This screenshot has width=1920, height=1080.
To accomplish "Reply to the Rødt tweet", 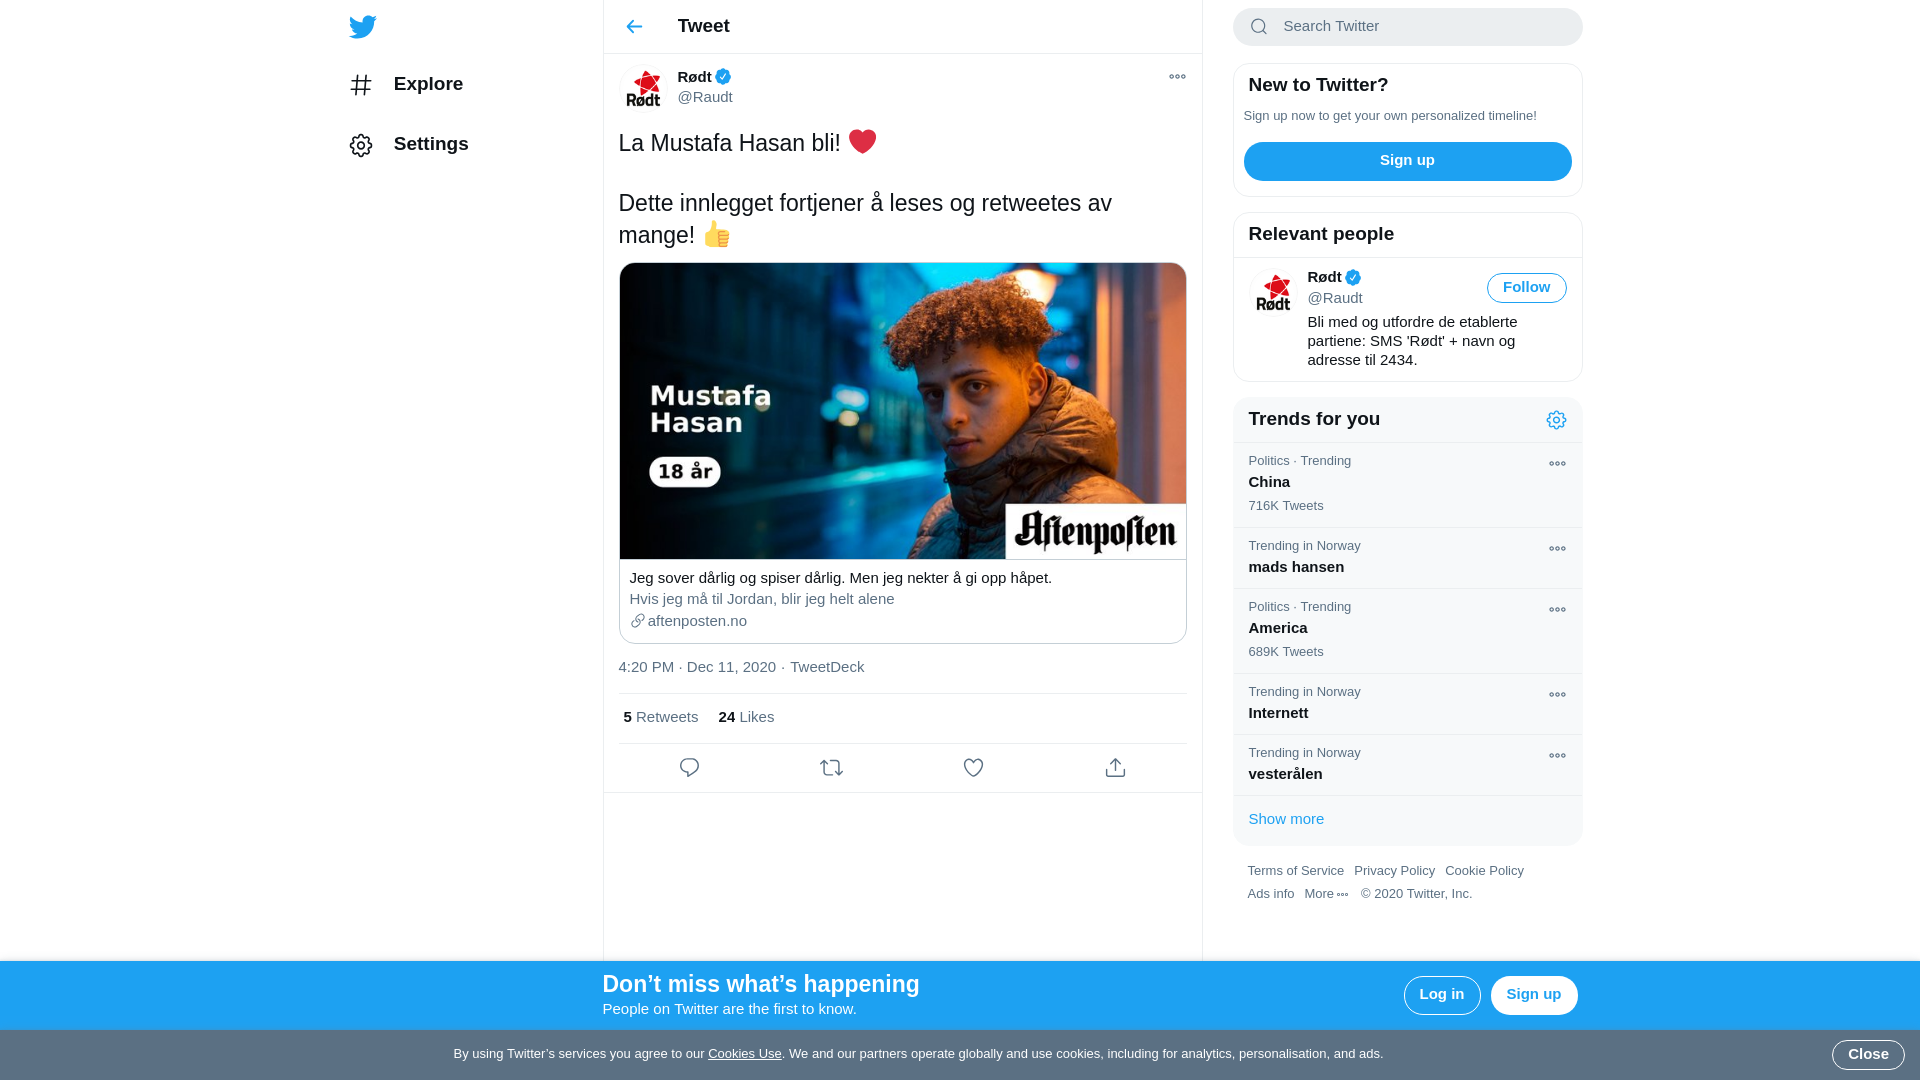I will click(x=689, y=768).
